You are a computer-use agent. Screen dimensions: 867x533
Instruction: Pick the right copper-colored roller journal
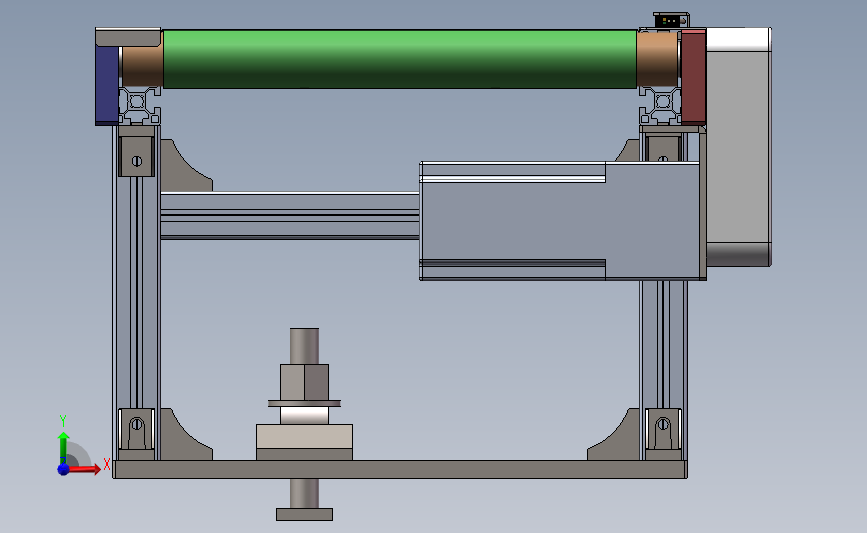coord(657,59)
